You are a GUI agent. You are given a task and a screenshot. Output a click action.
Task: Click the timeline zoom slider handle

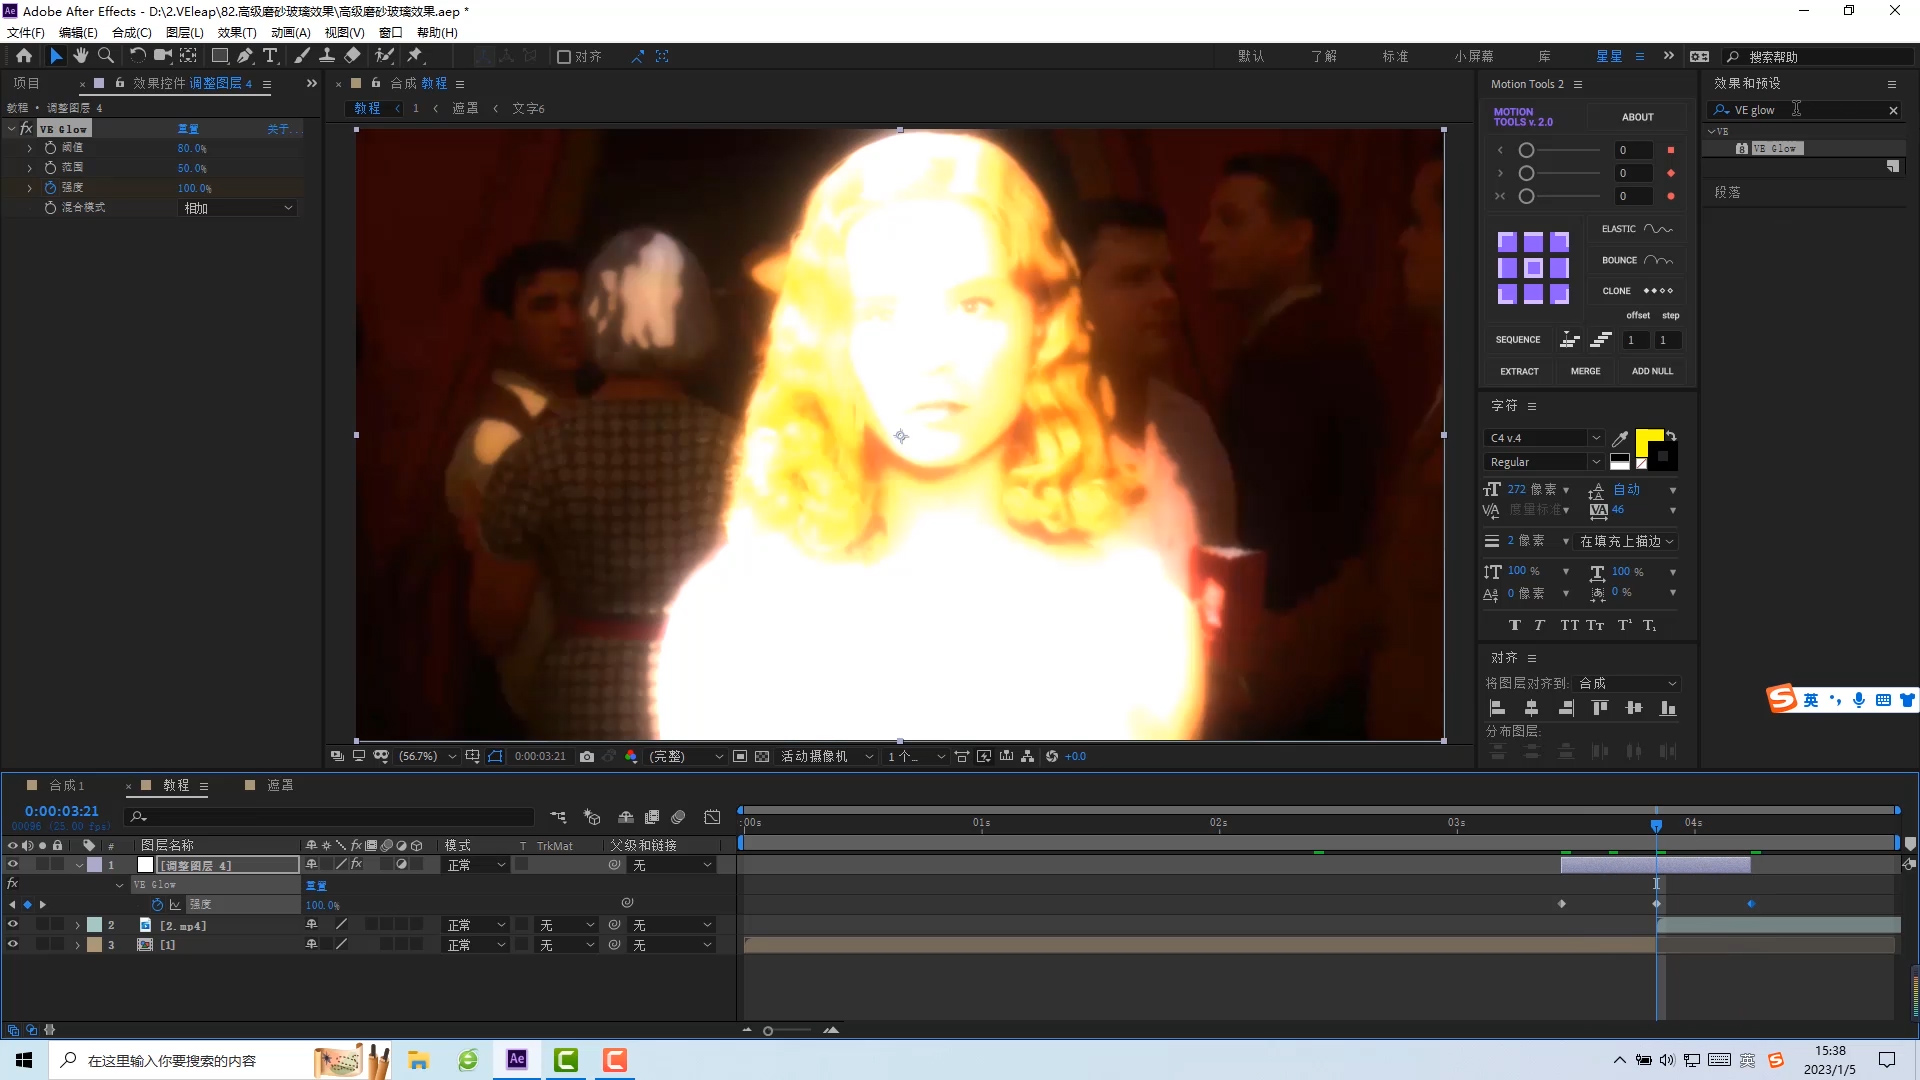click(768, 1030)
